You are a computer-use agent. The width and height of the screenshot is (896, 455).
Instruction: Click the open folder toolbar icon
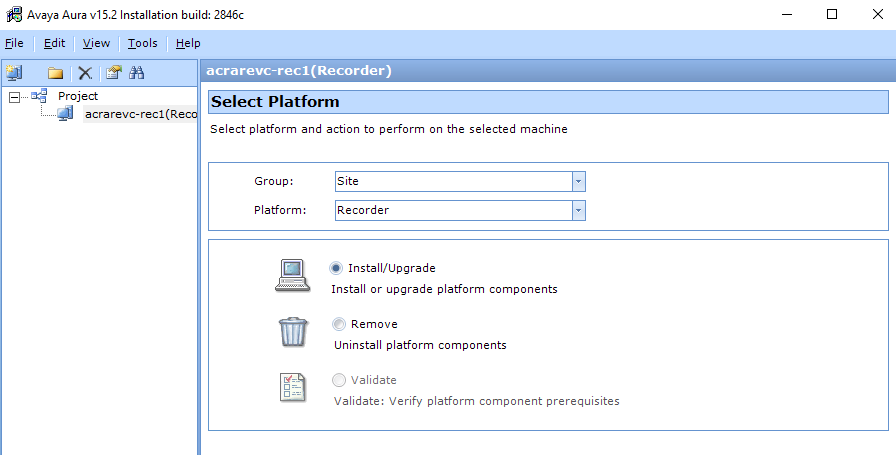(x=56, y=73)
